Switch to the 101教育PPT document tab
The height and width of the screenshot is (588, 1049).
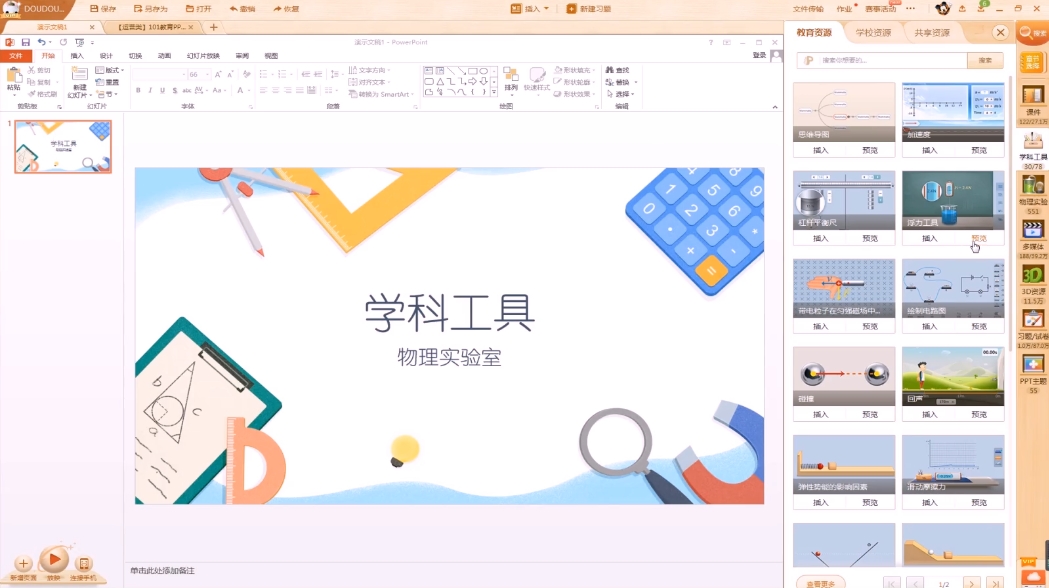click(155, 27)
